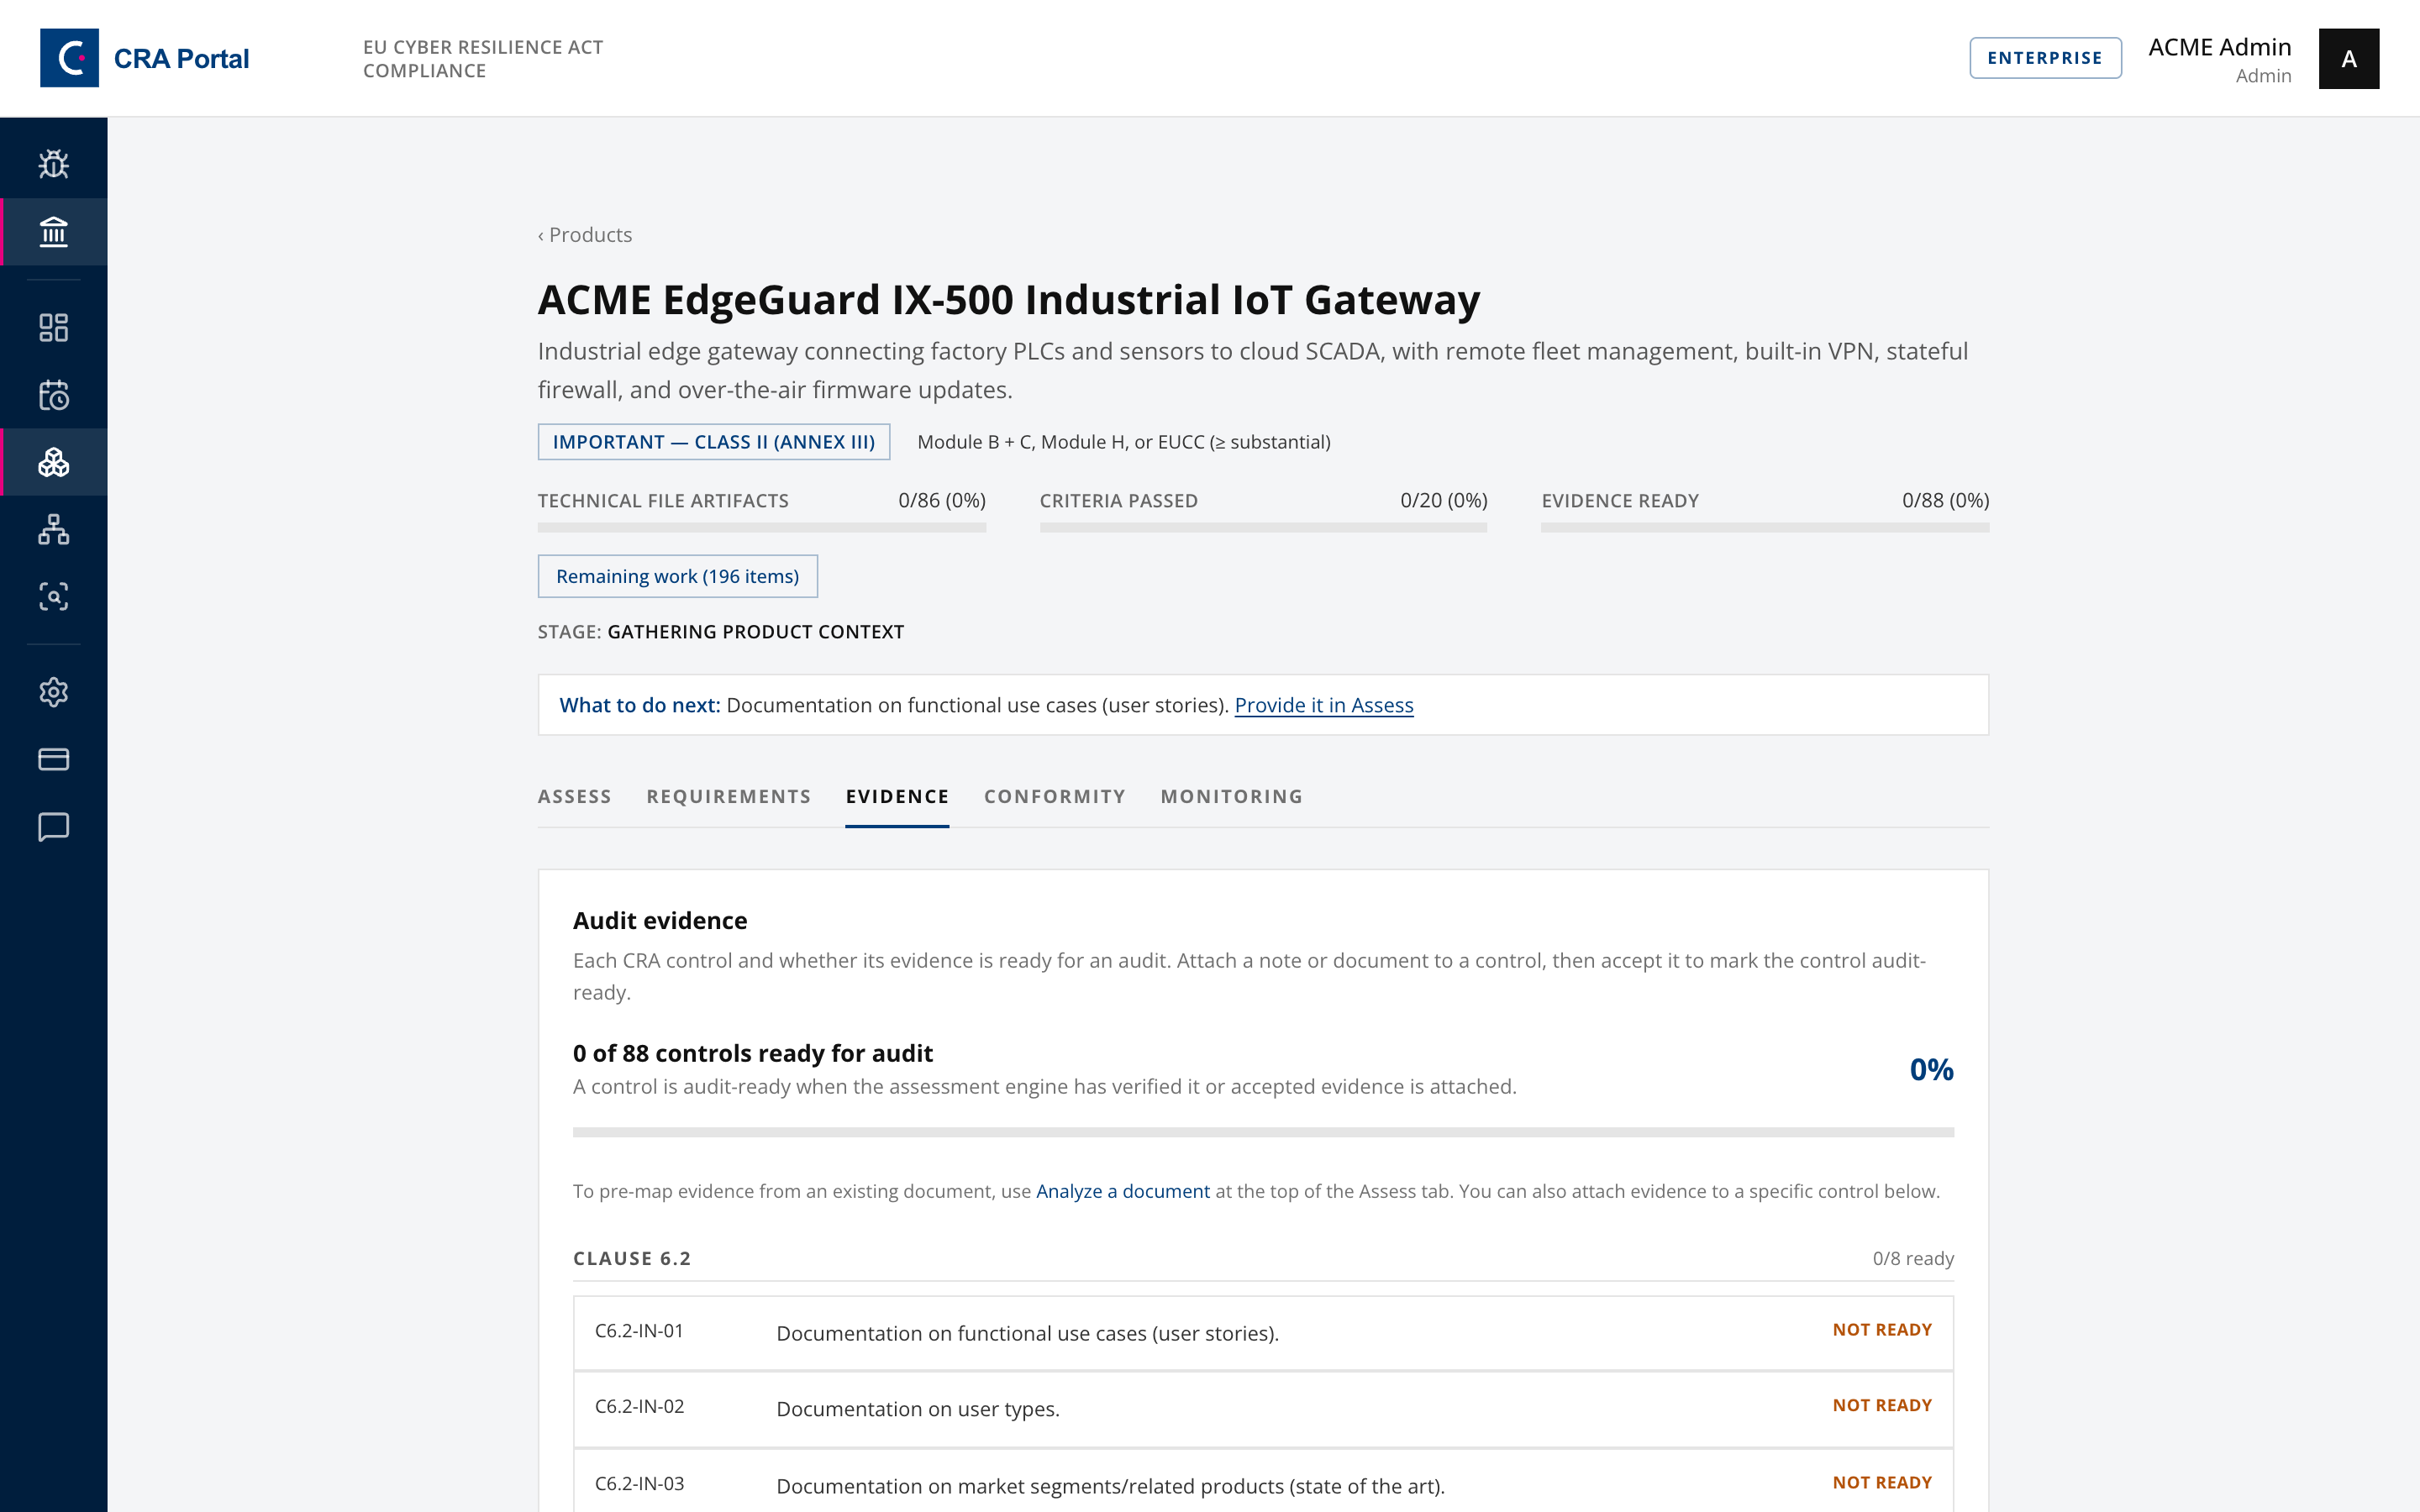This screenshot has width=2420, height=1512.
Task: Click the product title ACME EdgeGuard IX-500
Action: (1008, 299)
